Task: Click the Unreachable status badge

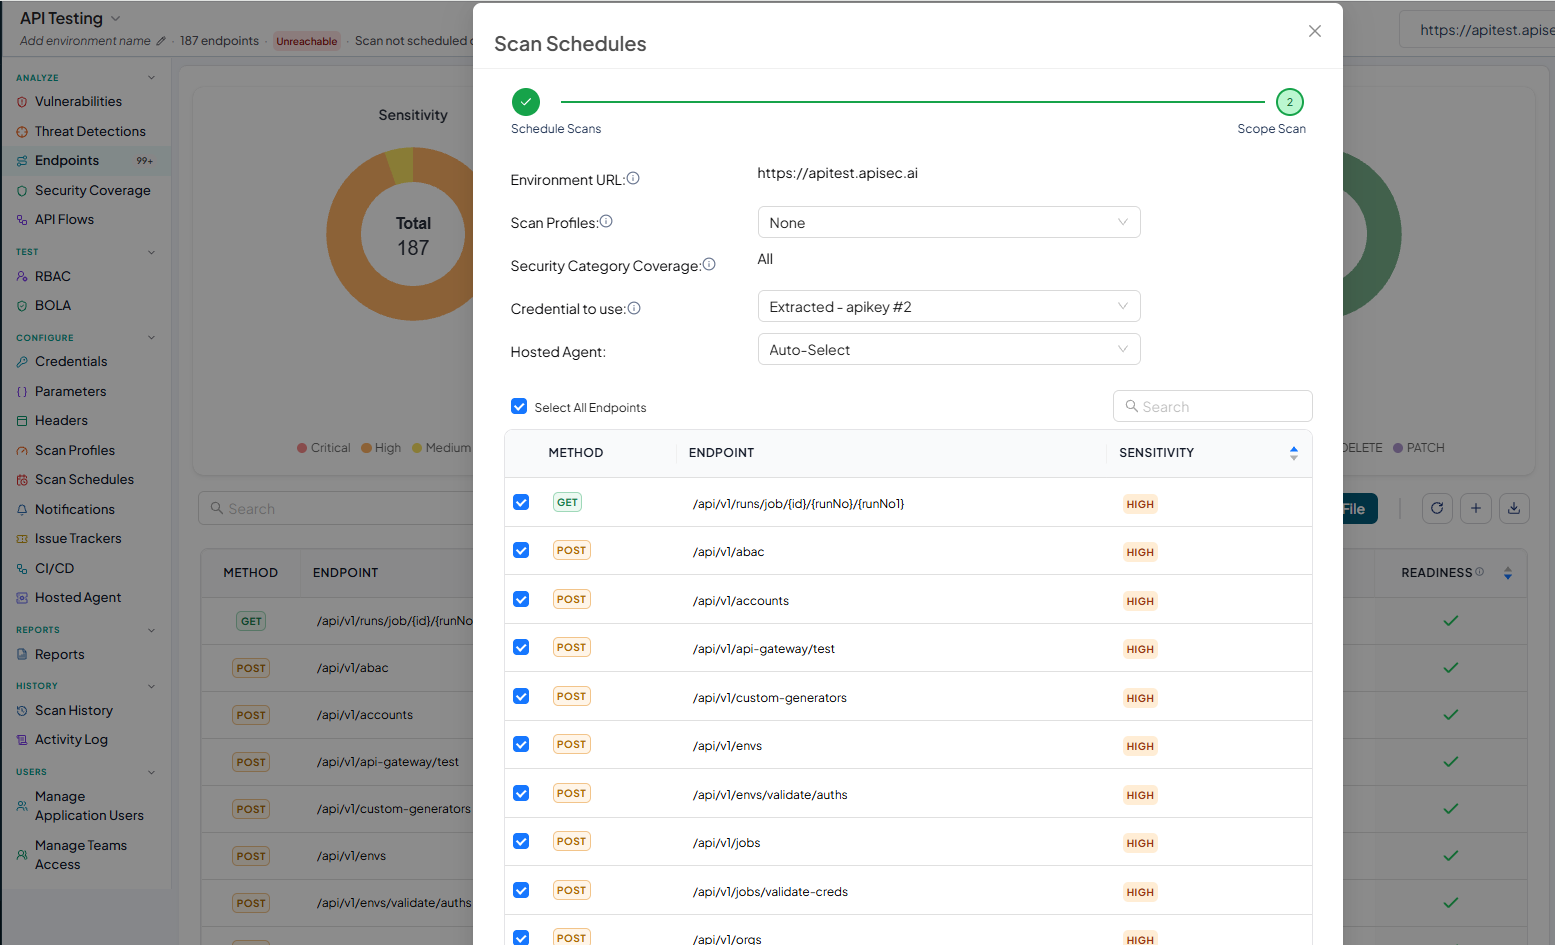Action: [307, 41]
